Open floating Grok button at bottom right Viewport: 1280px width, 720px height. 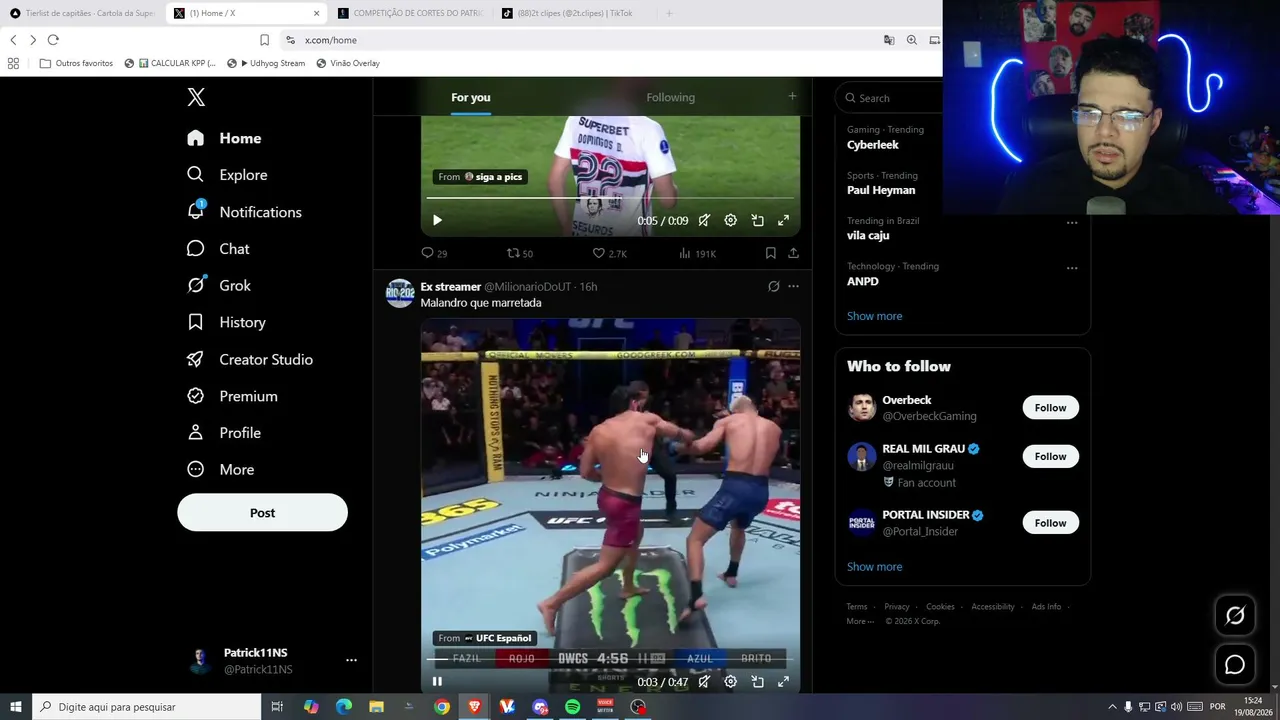pos(1235,616)
